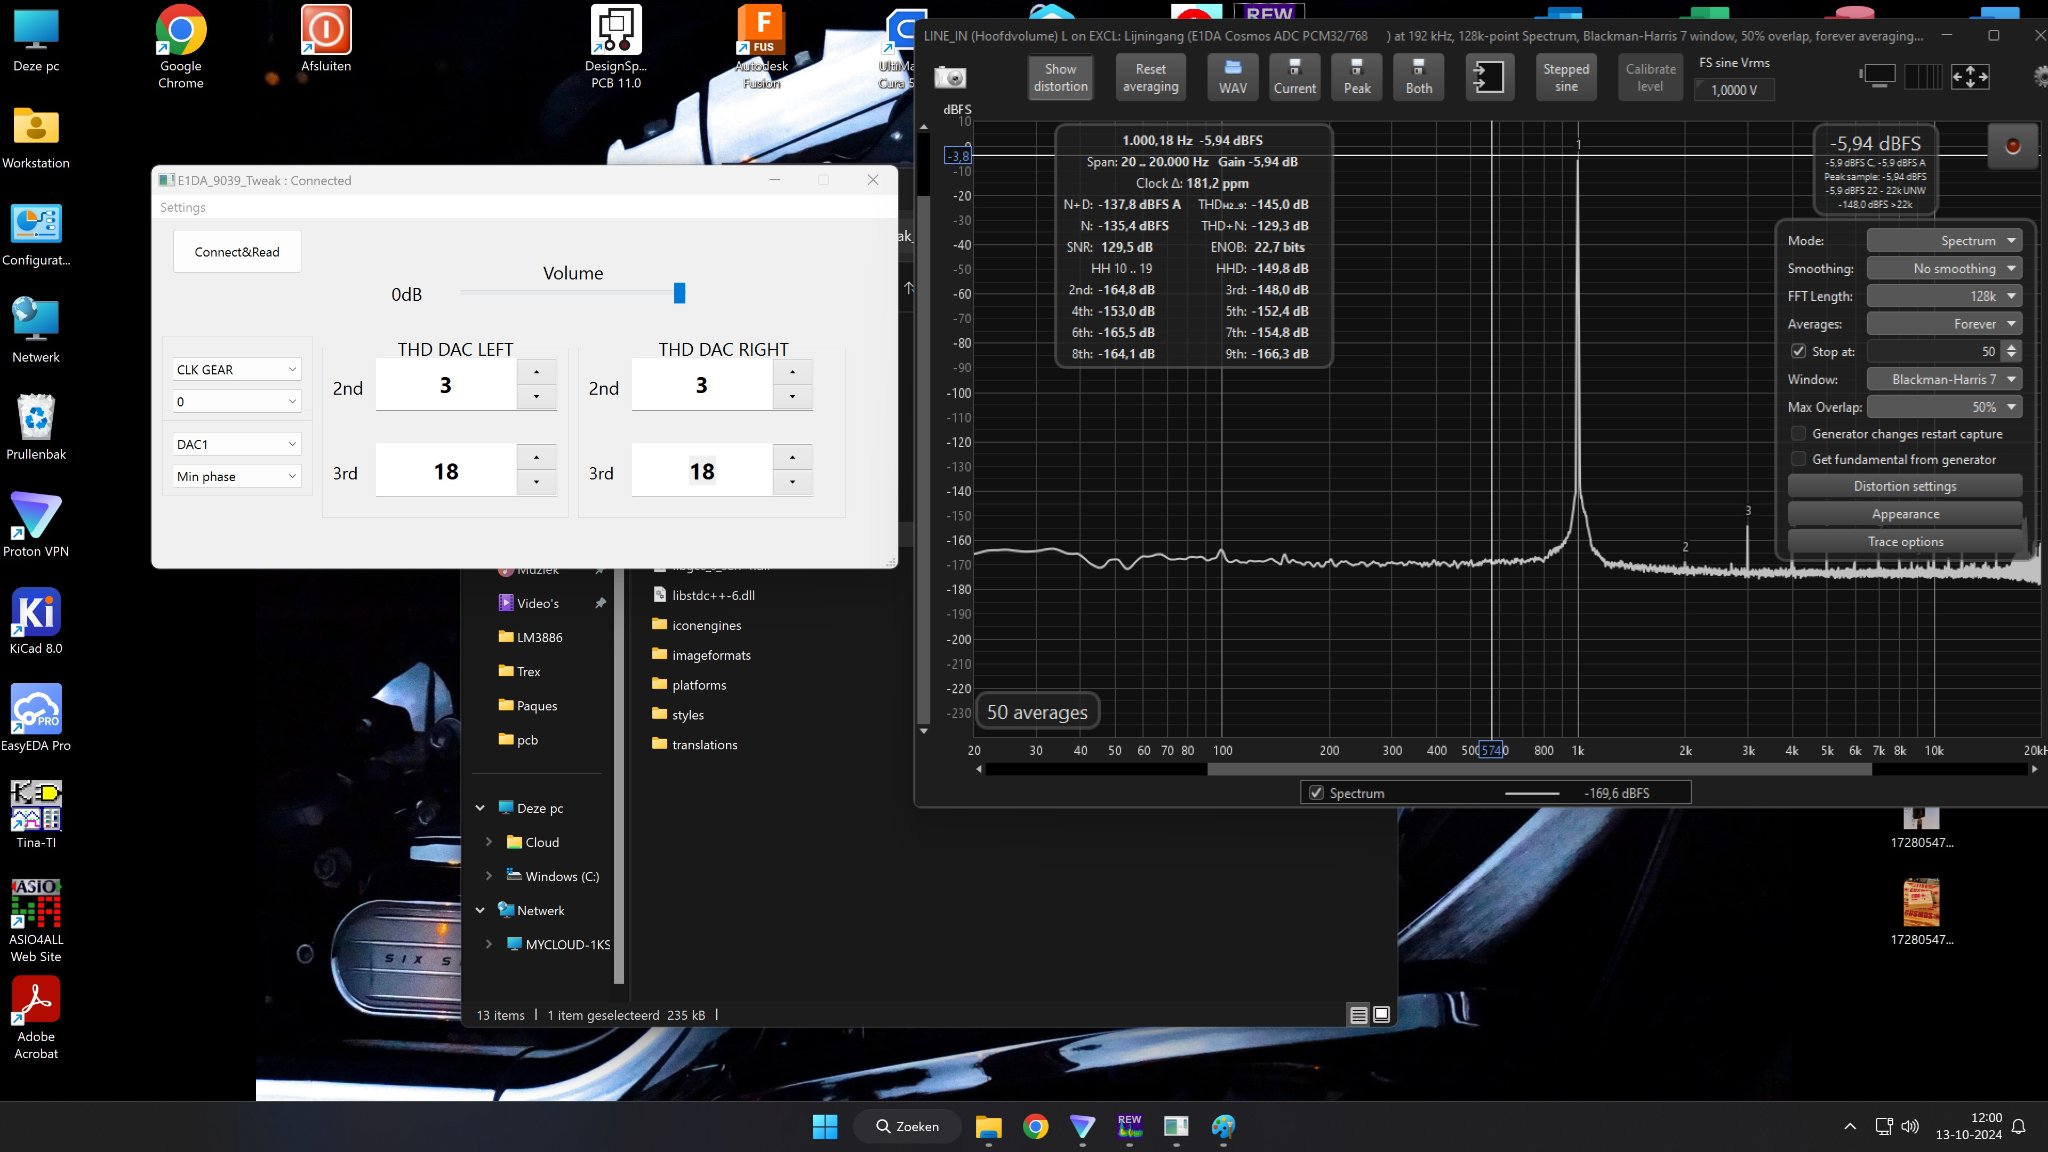Open REW settings gear icon

tap(2040, 76)
